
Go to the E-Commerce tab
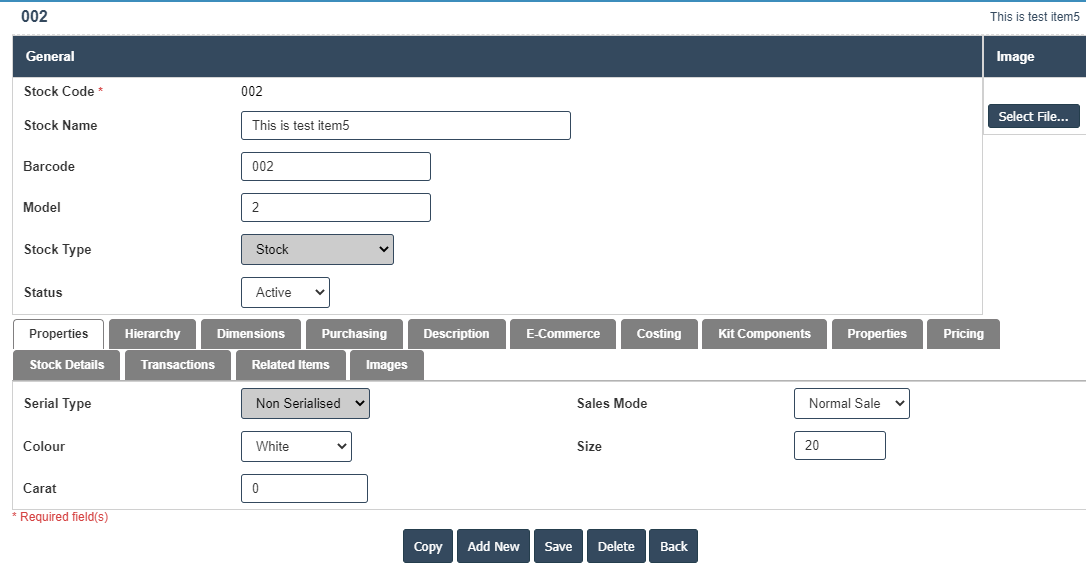tap(563, 334)
